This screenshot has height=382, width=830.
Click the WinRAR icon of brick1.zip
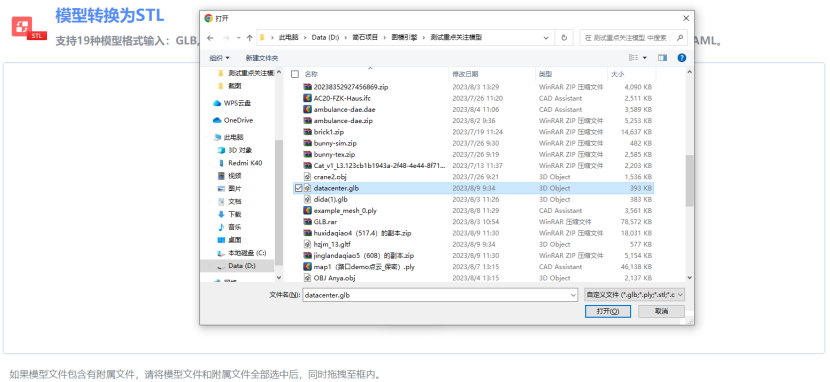pyautogui.click(x=307, y=132)
